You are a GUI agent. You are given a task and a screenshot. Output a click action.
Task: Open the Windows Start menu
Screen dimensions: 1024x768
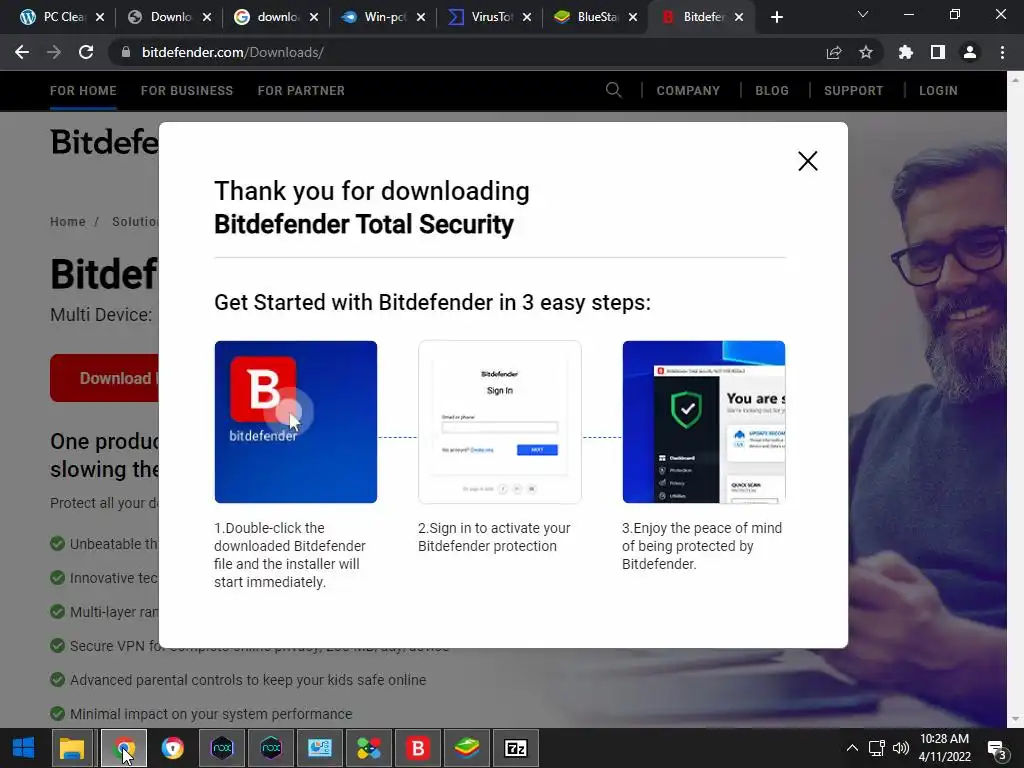pyautogui.click(x=24, y=748)
